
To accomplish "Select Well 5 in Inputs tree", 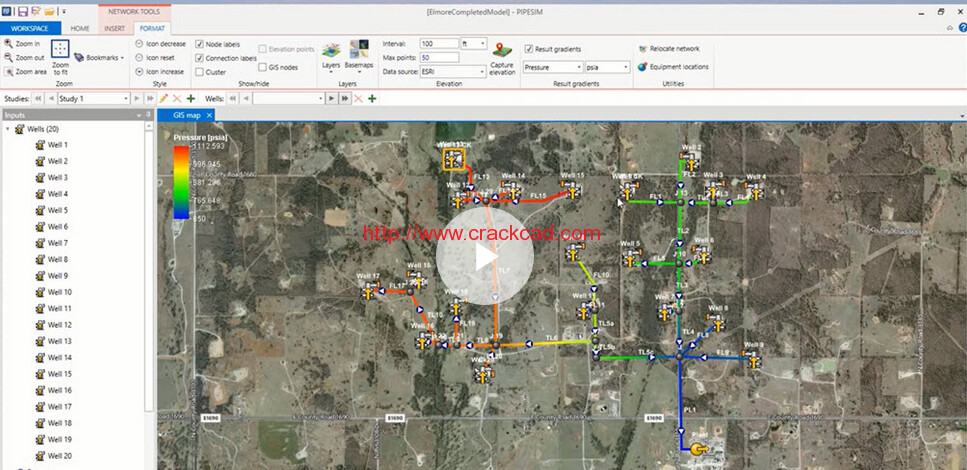I will [58, 210].
